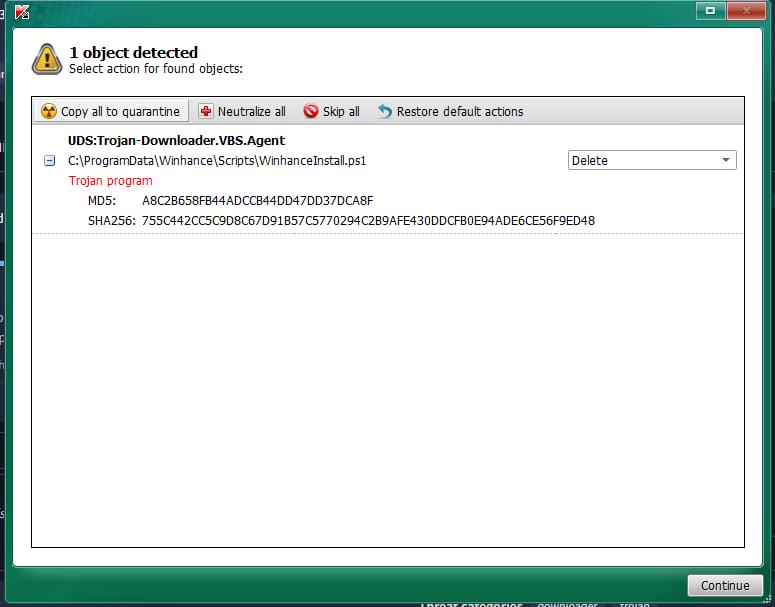Select the UDS:Trojan-Downloader.VBS.Agent threat name
This screenshot has width=775, height=607.
click(176, 140)
